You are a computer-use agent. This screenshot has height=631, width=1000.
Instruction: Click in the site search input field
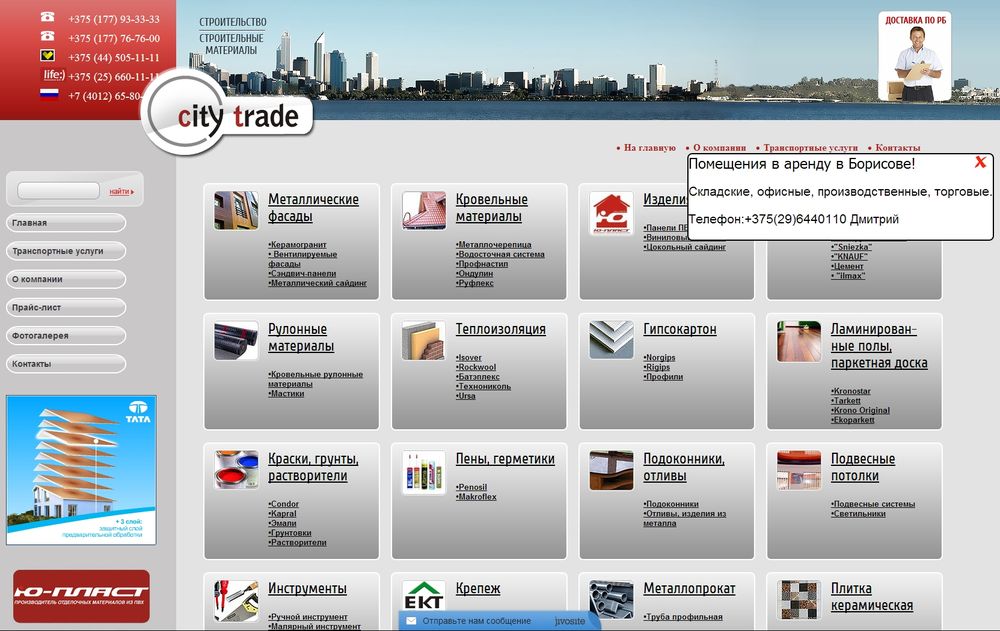(x=58, y=191)
